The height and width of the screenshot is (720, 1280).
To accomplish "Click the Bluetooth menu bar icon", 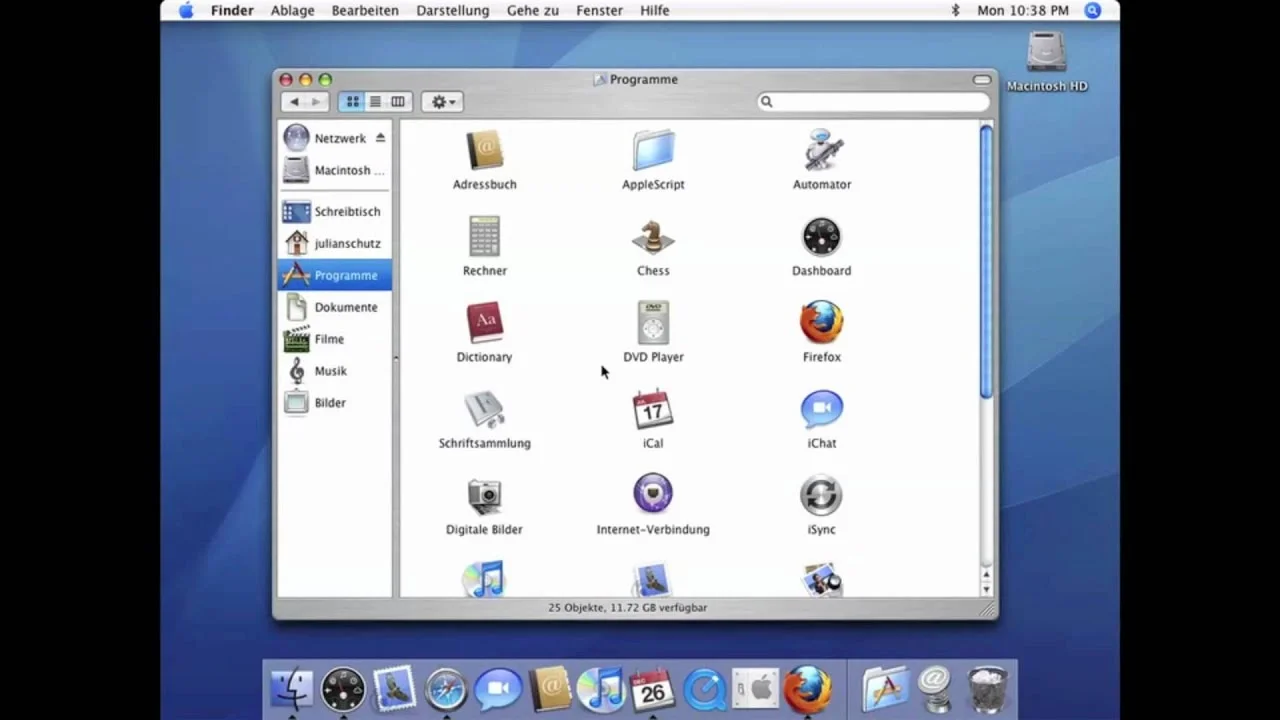I will tap(955, 10).
